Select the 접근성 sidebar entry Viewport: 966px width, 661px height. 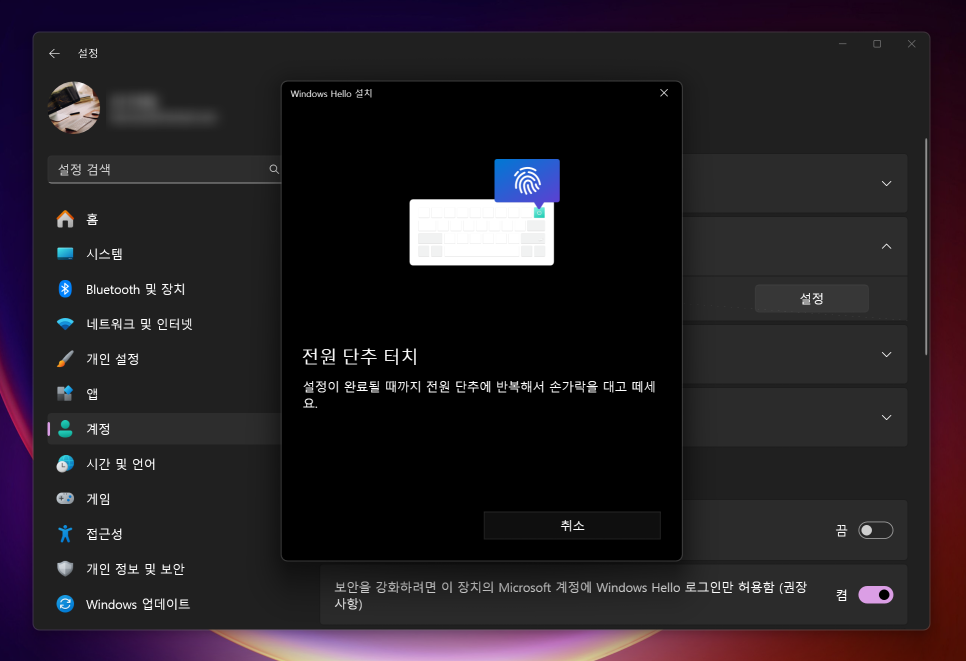164,533
